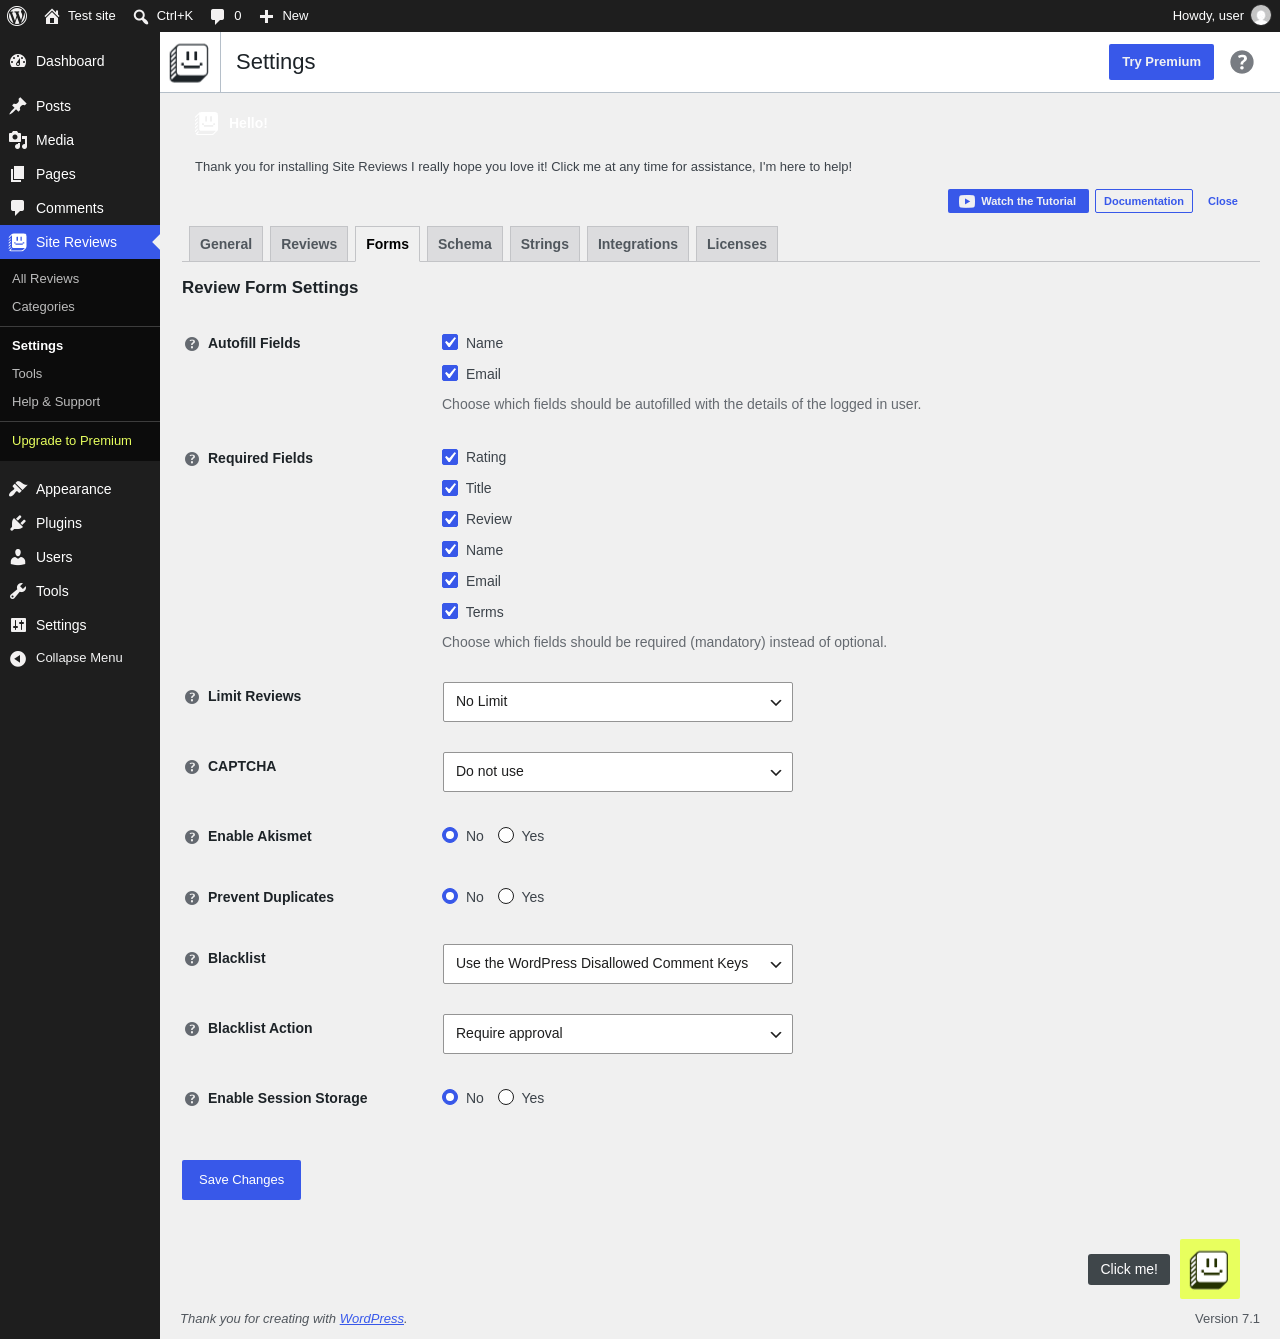
Task: Click the Comments bubble icon in sidebar
Action: pyautogui.click(x=18, y=208)
